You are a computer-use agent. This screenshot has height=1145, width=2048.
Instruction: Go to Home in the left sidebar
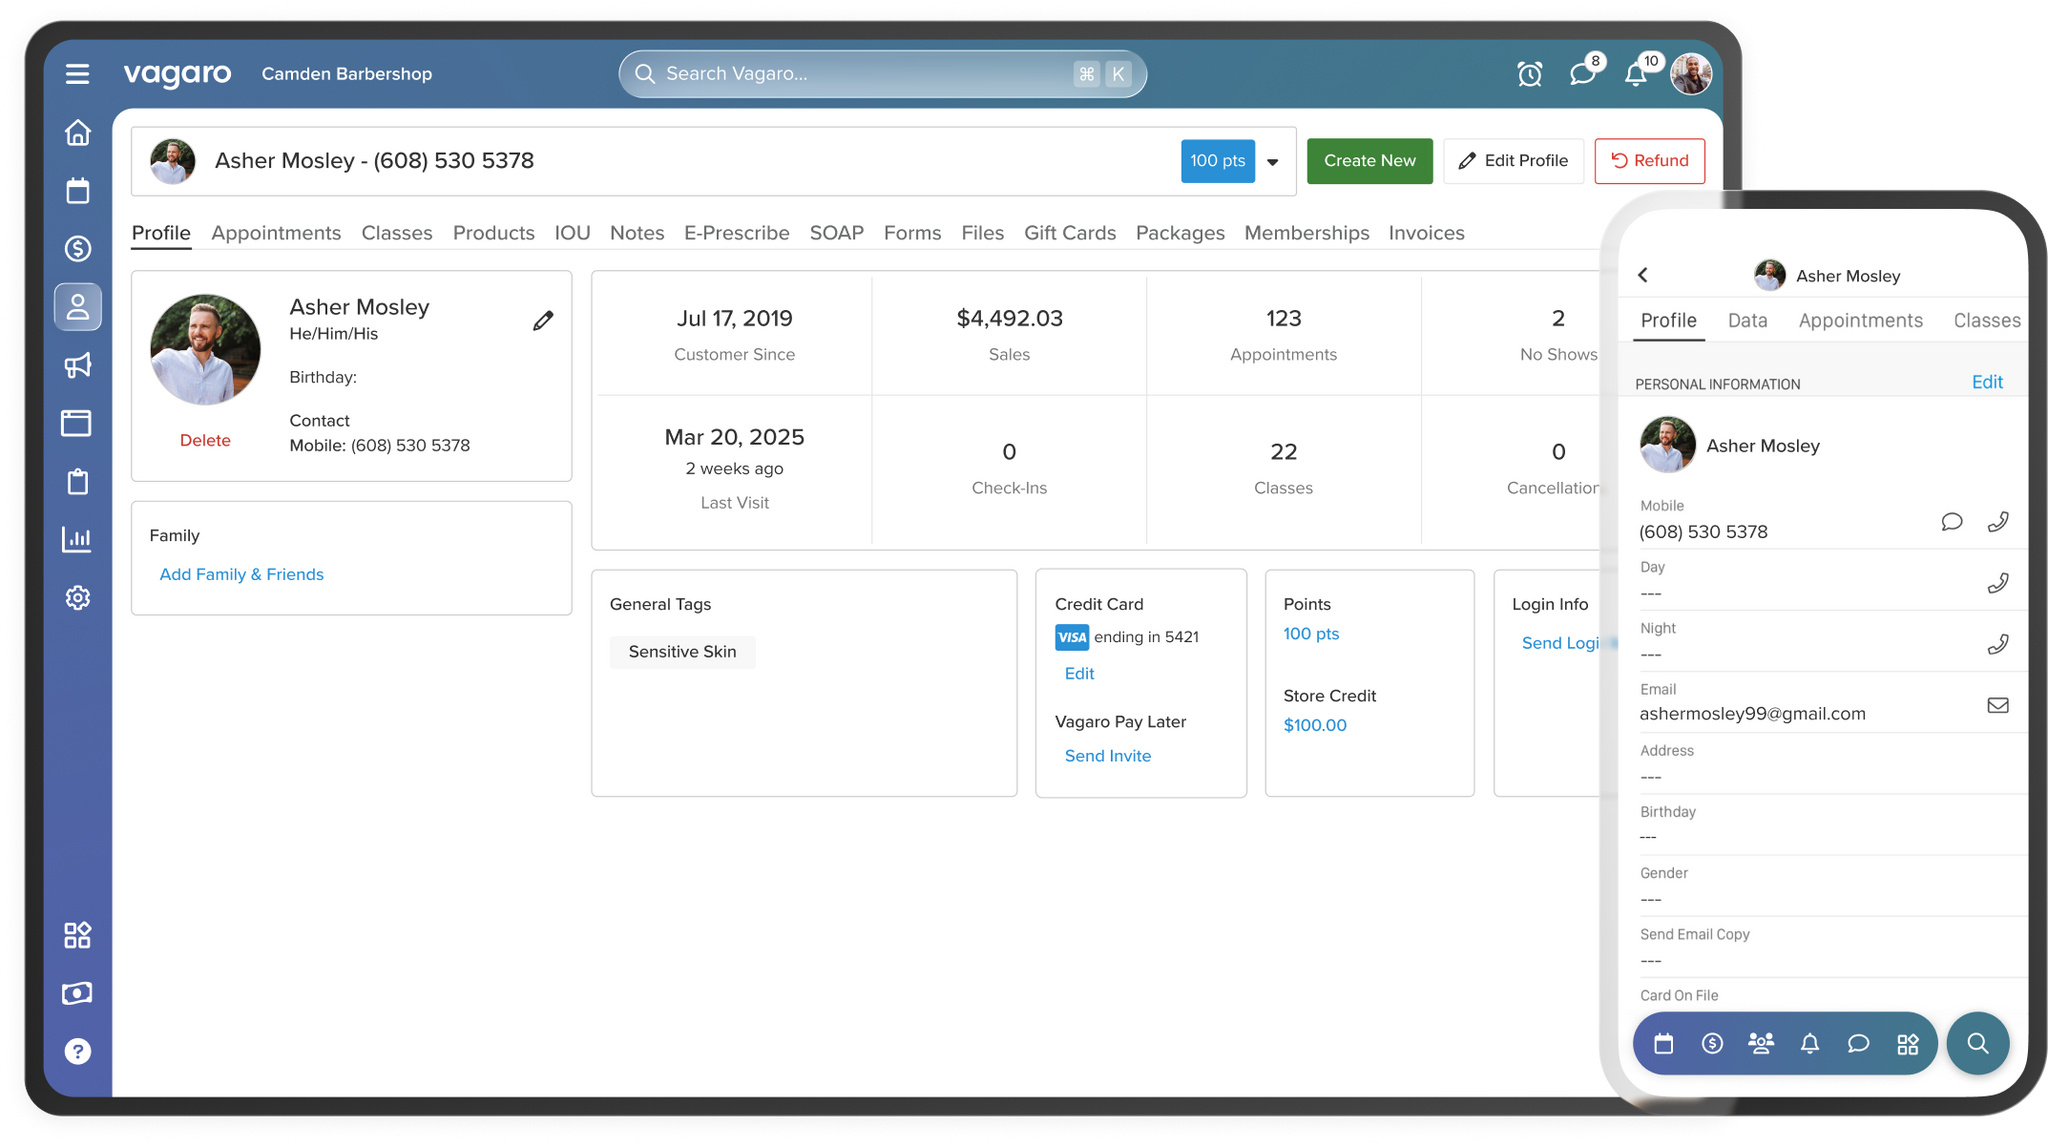pos(77,133)
